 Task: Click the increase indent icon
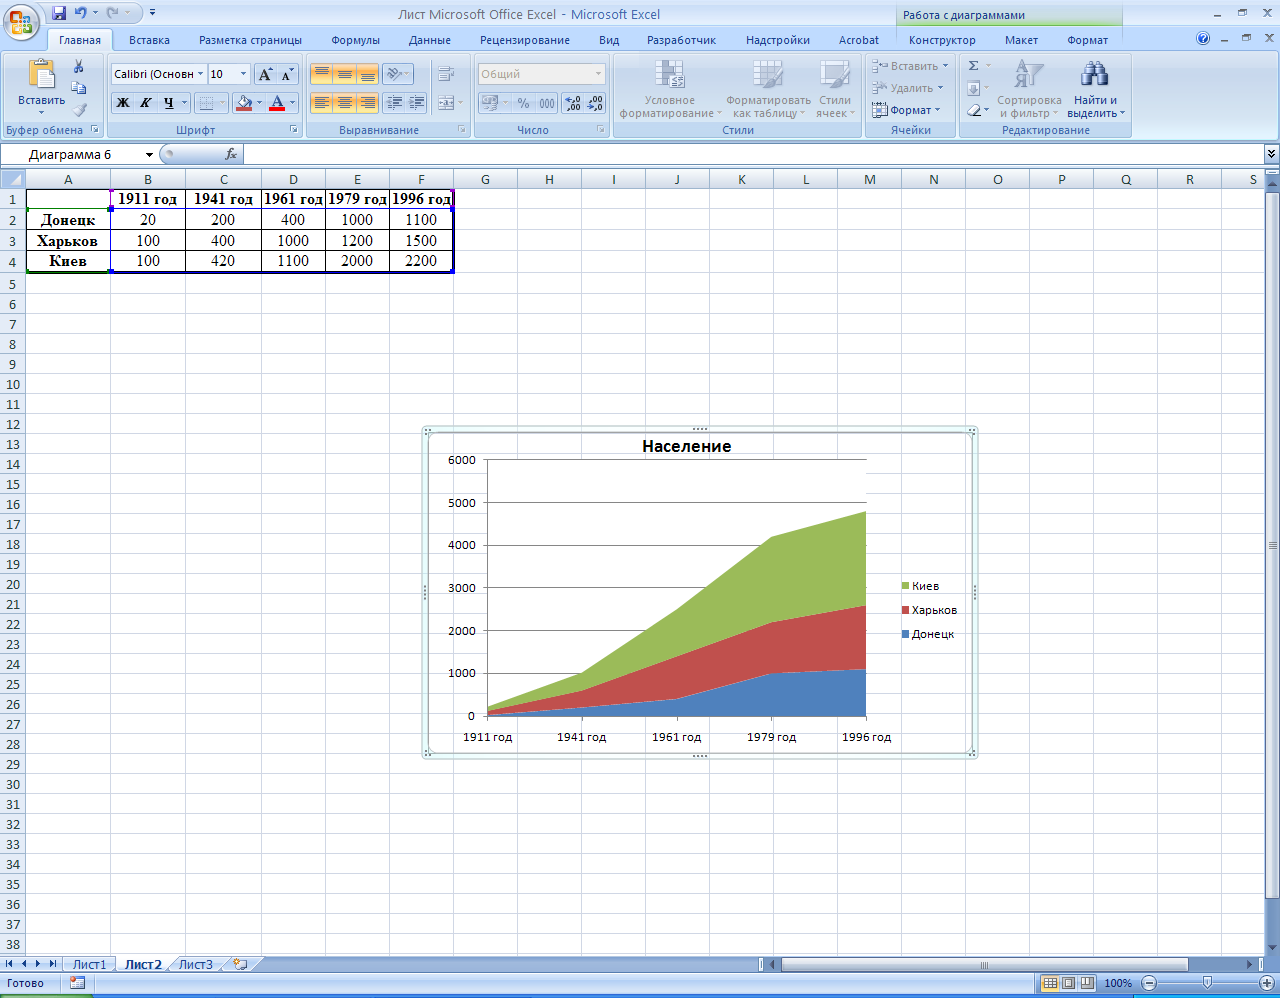(417, 102)
